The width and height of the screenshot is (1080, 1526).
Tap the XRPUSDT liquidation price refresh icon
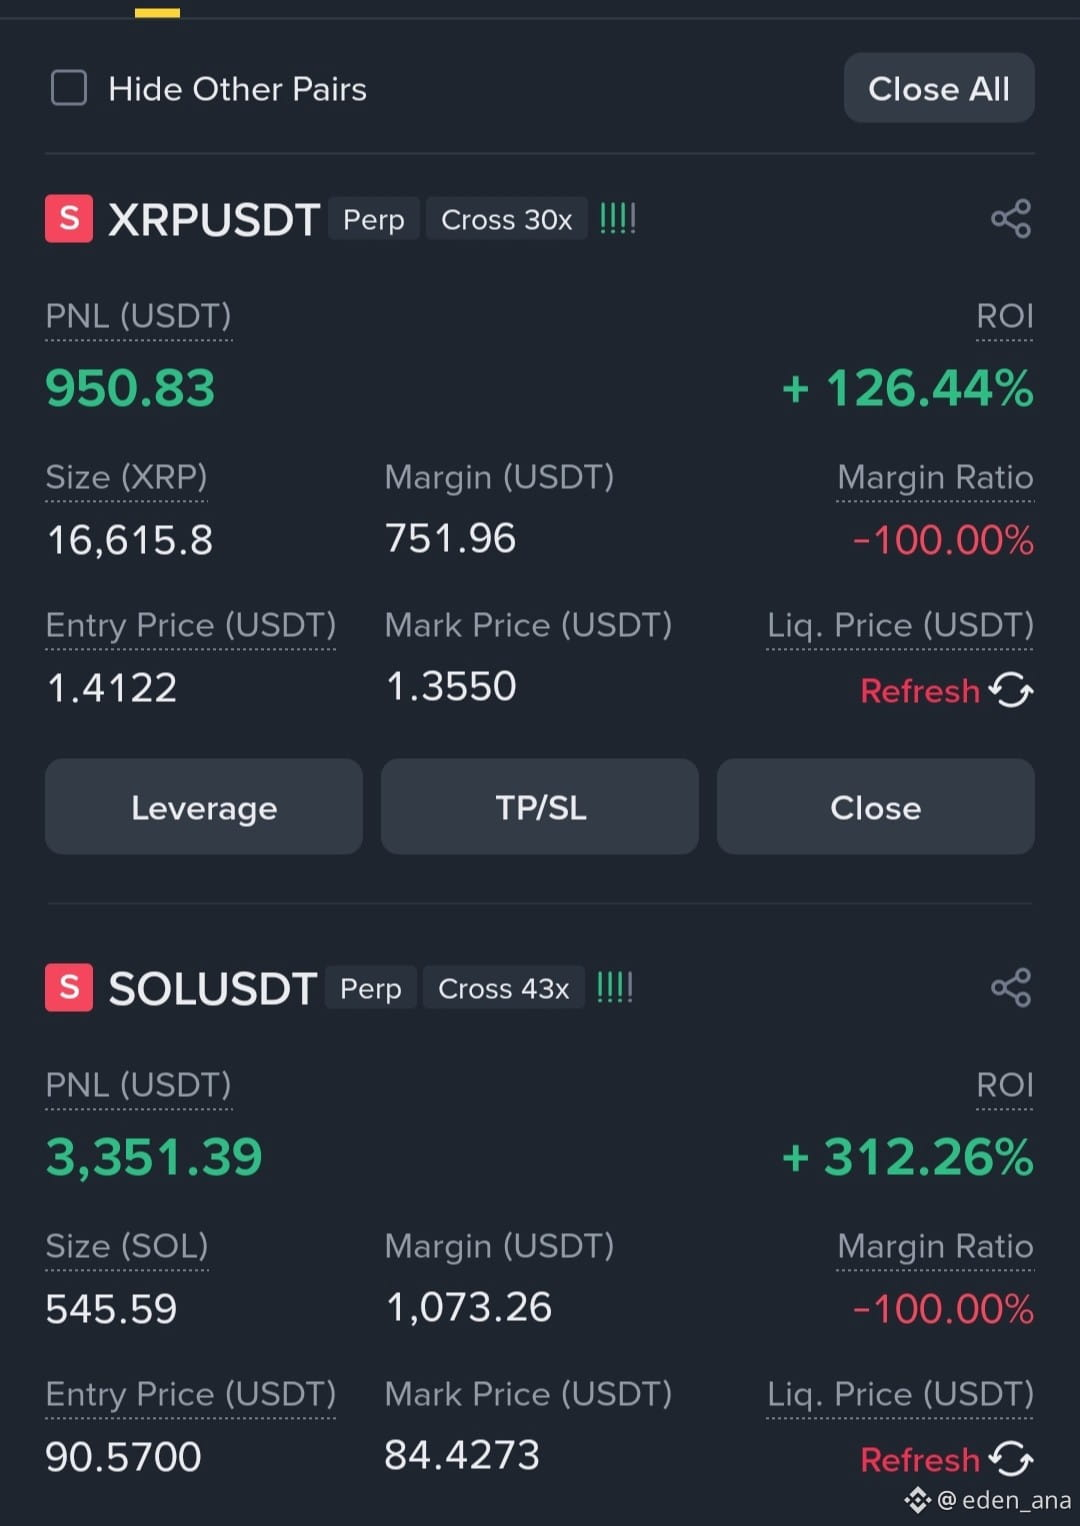[x=1011, y=690]
